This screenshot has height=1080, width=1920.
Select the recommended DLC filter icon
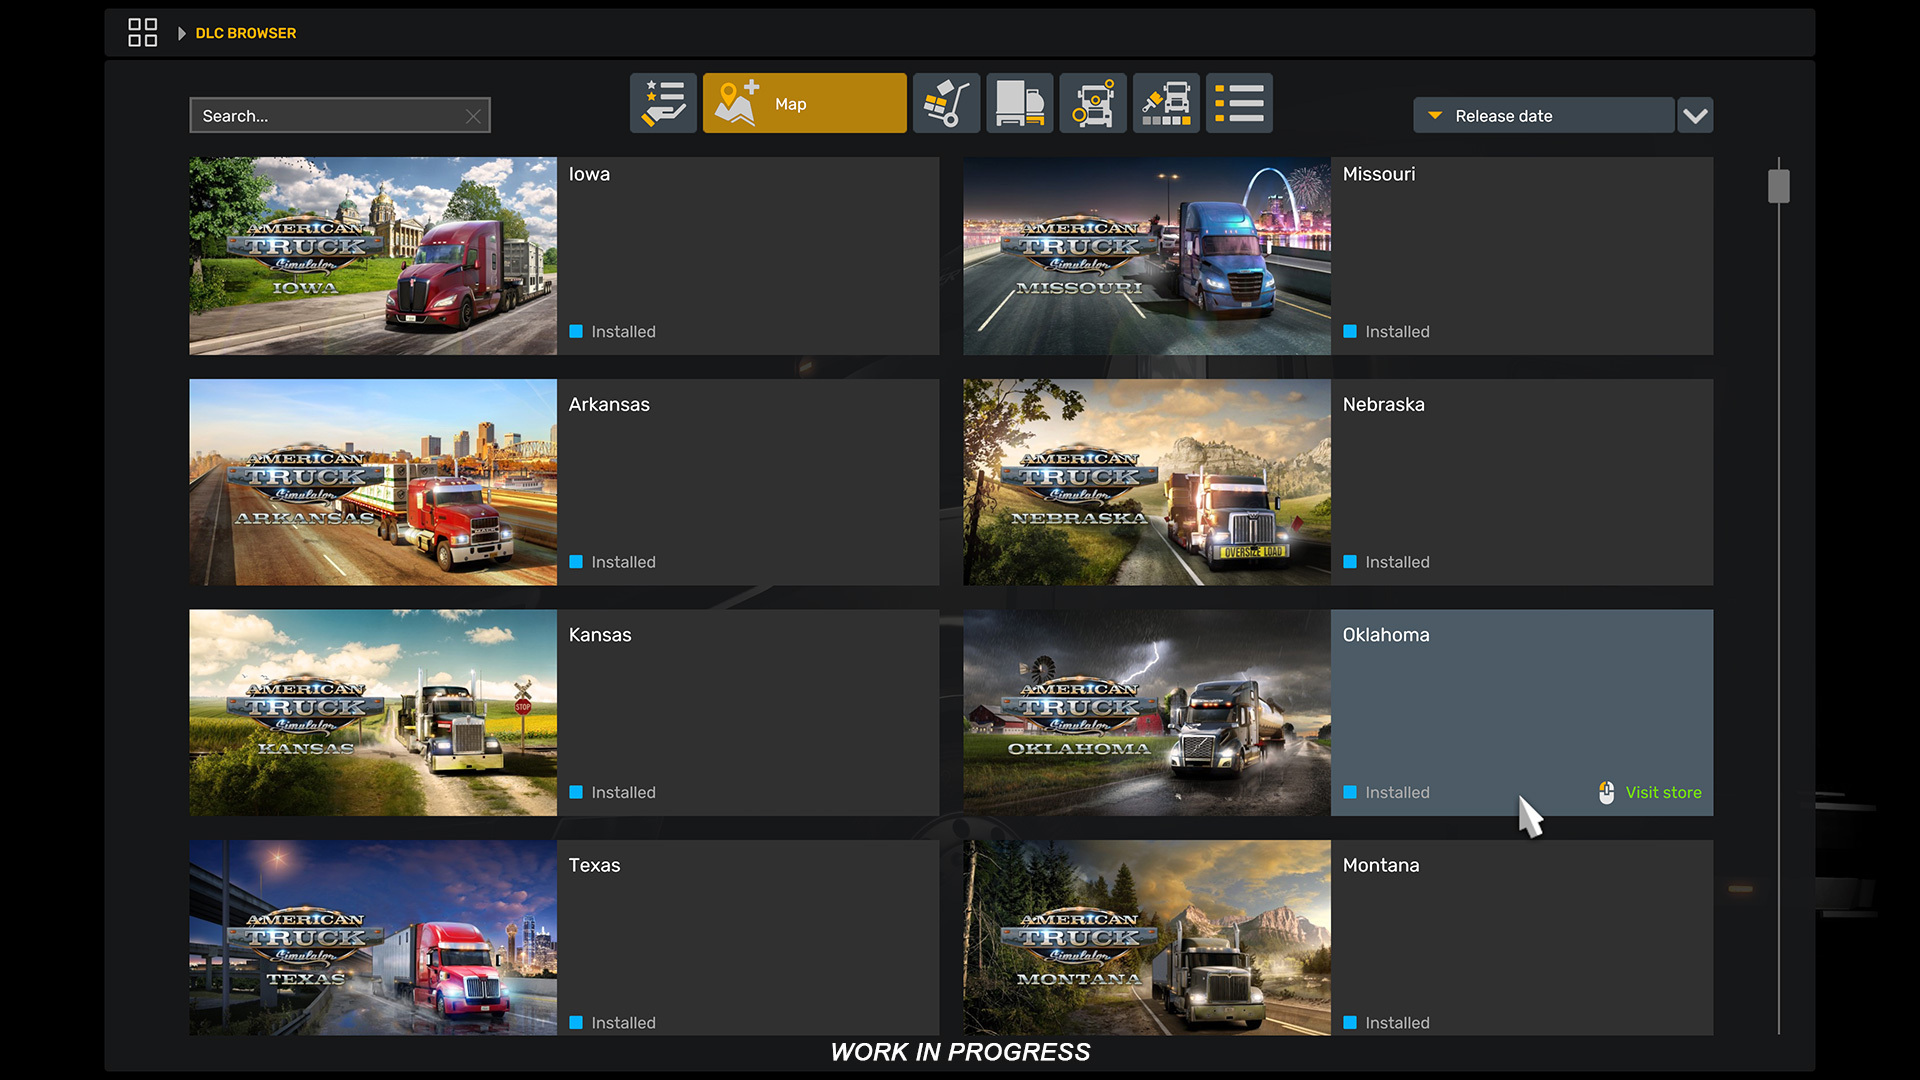click(x=663, y=103)
